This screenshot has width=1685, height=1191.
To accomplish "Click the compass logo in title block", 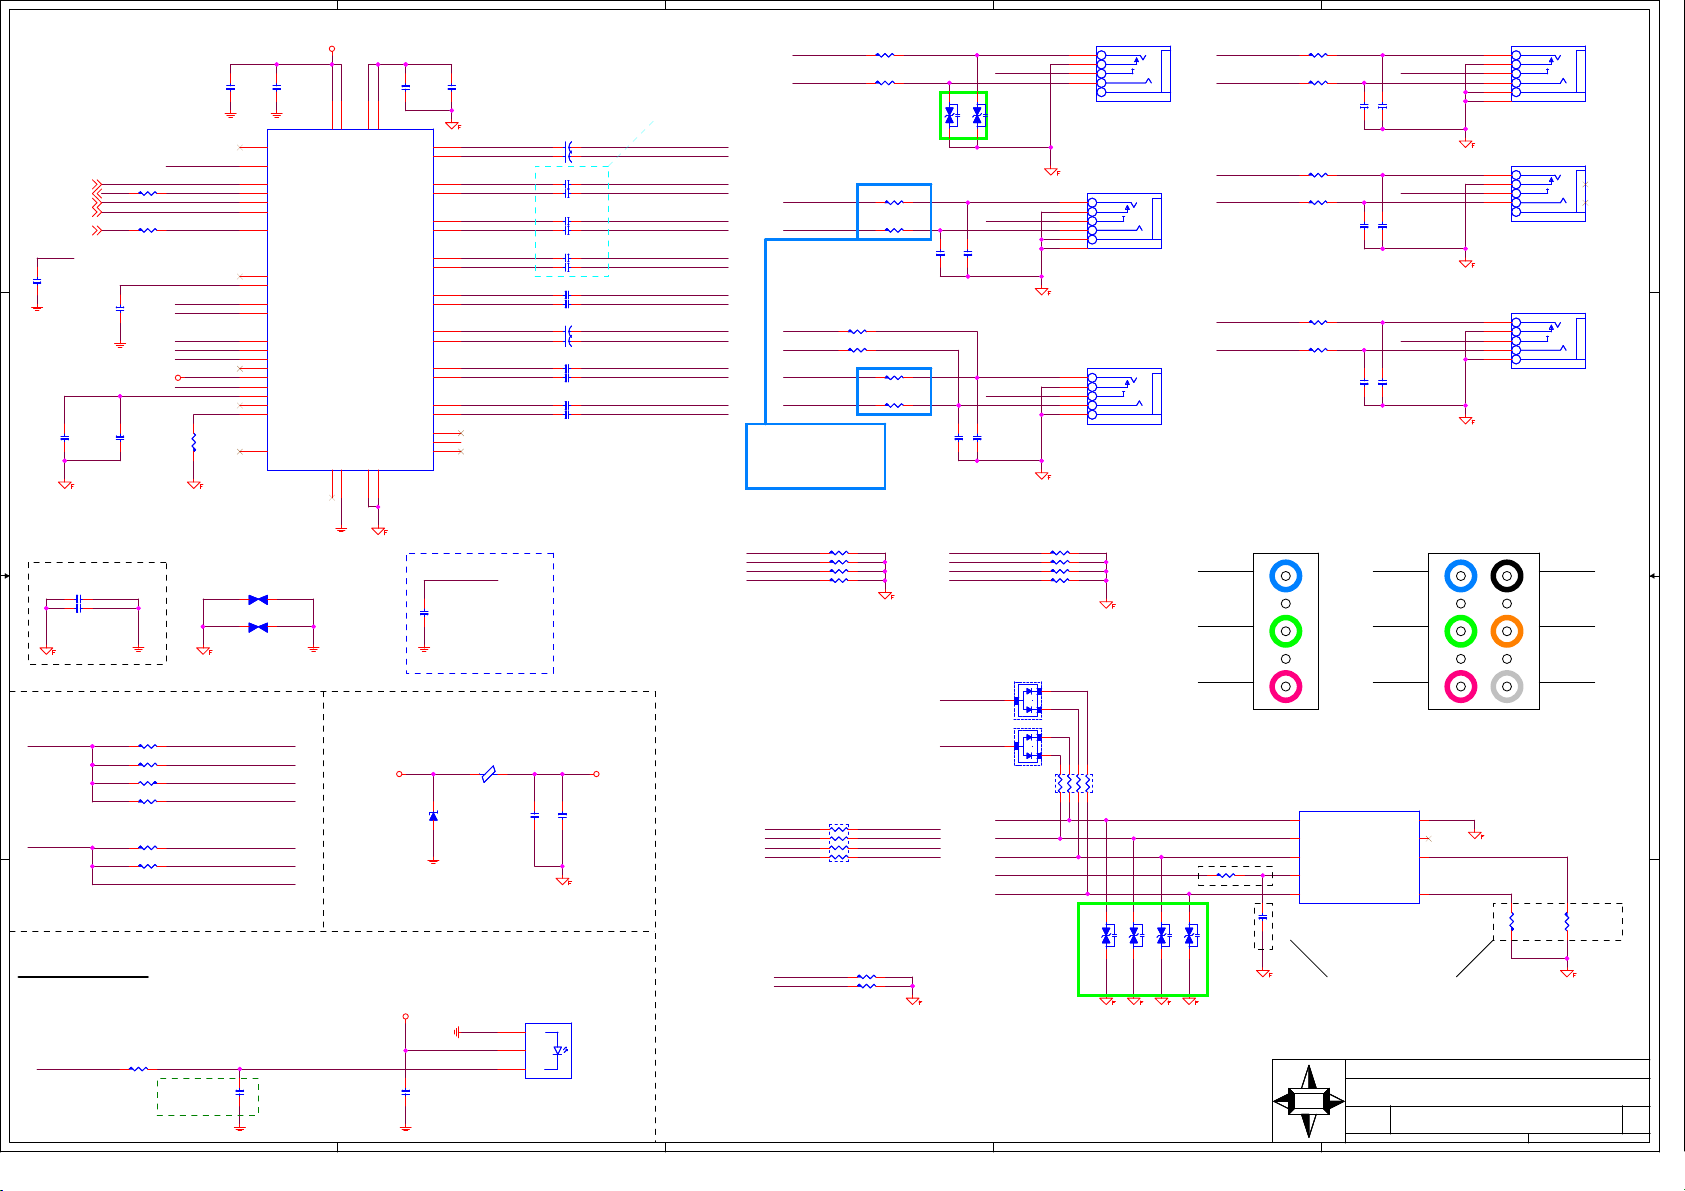I will pos(1309,1101).
